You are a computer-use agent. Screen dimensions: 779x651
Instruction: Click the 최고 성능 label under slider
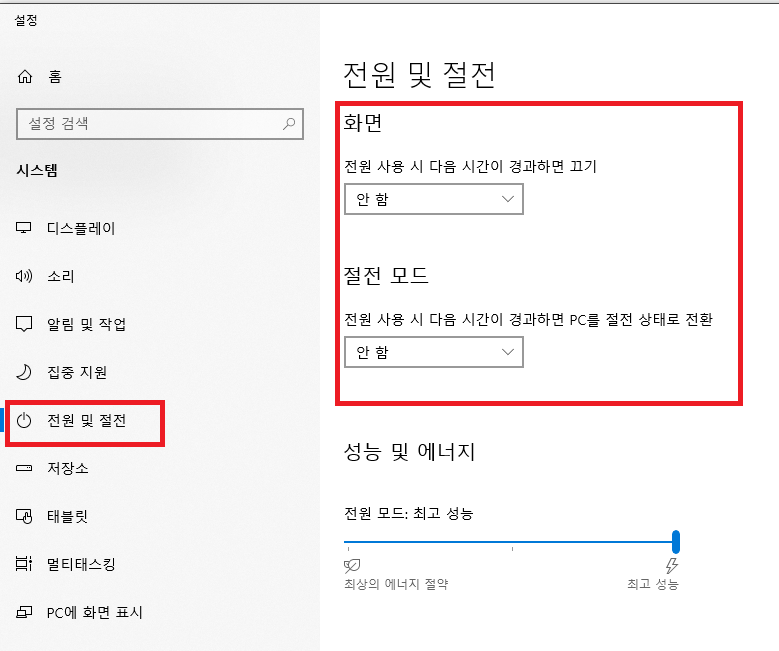click(652, 583)
